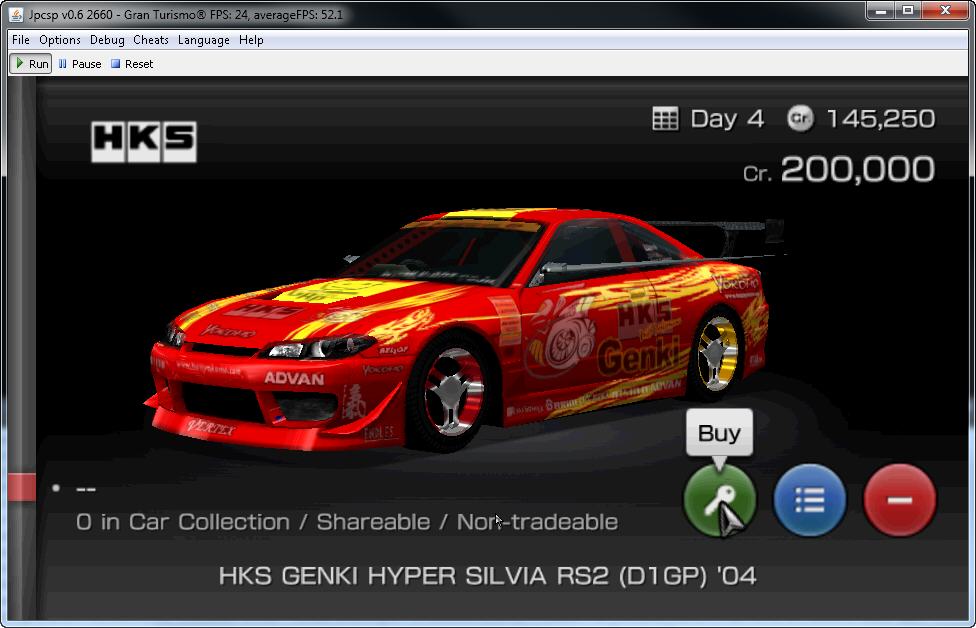Screen dimensions: 976x628
Task: Open the File menu
Action: pos(21,40)
